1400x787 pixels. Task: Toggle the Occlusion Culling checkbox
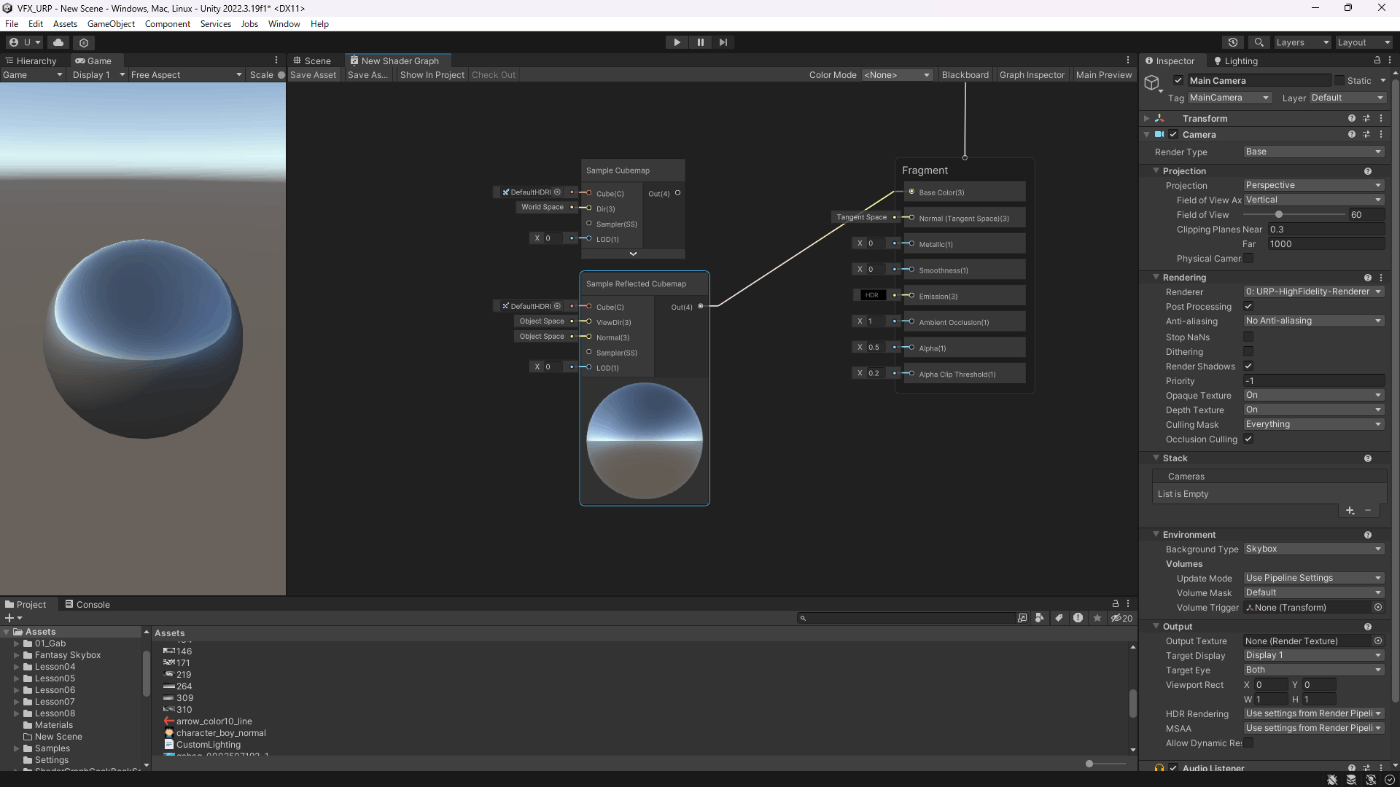1248,439
